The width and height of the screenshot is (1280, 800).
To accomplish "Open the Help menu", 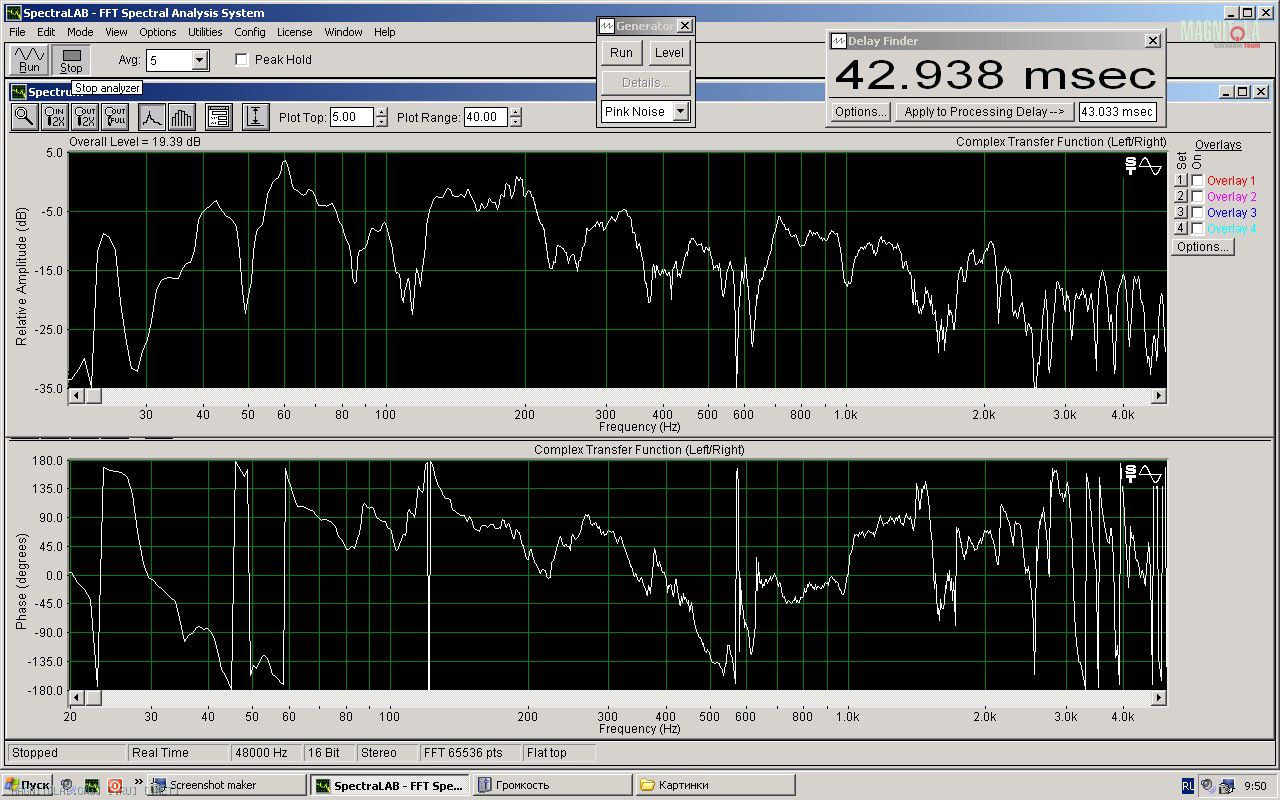I will 385,32.
